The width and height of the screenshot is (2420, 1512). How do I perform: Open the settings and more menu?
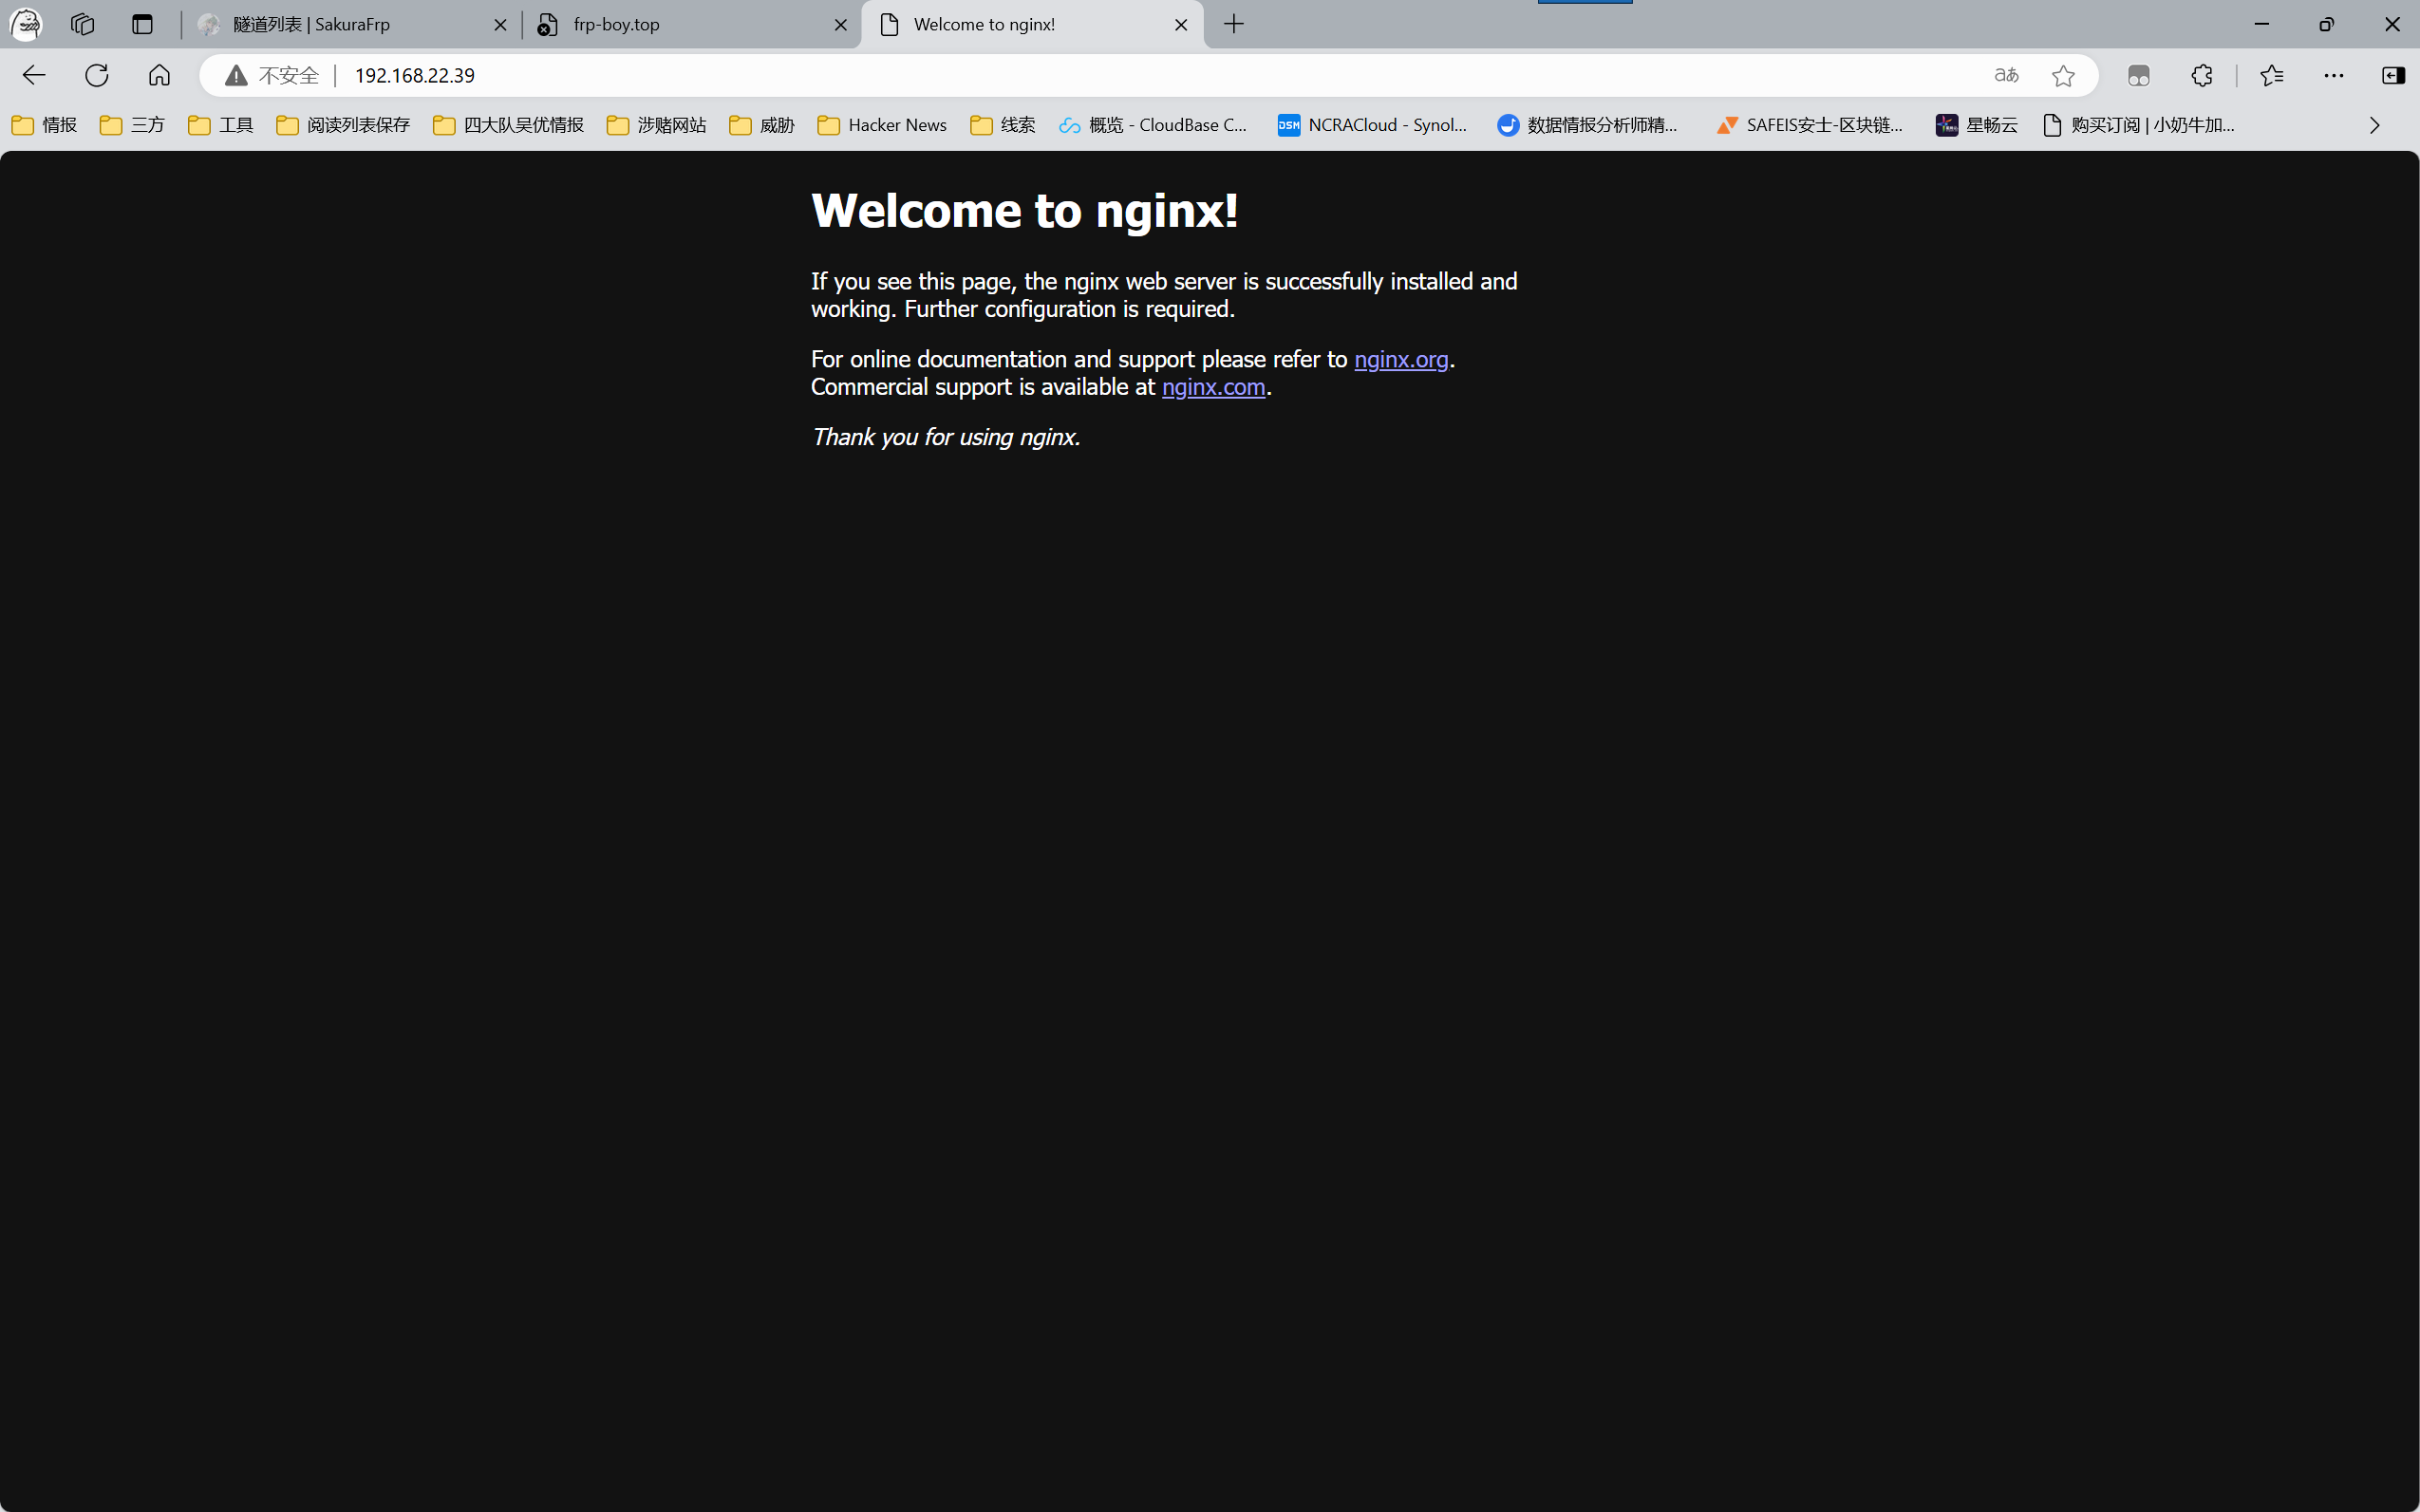click(x=2333, y=75)
